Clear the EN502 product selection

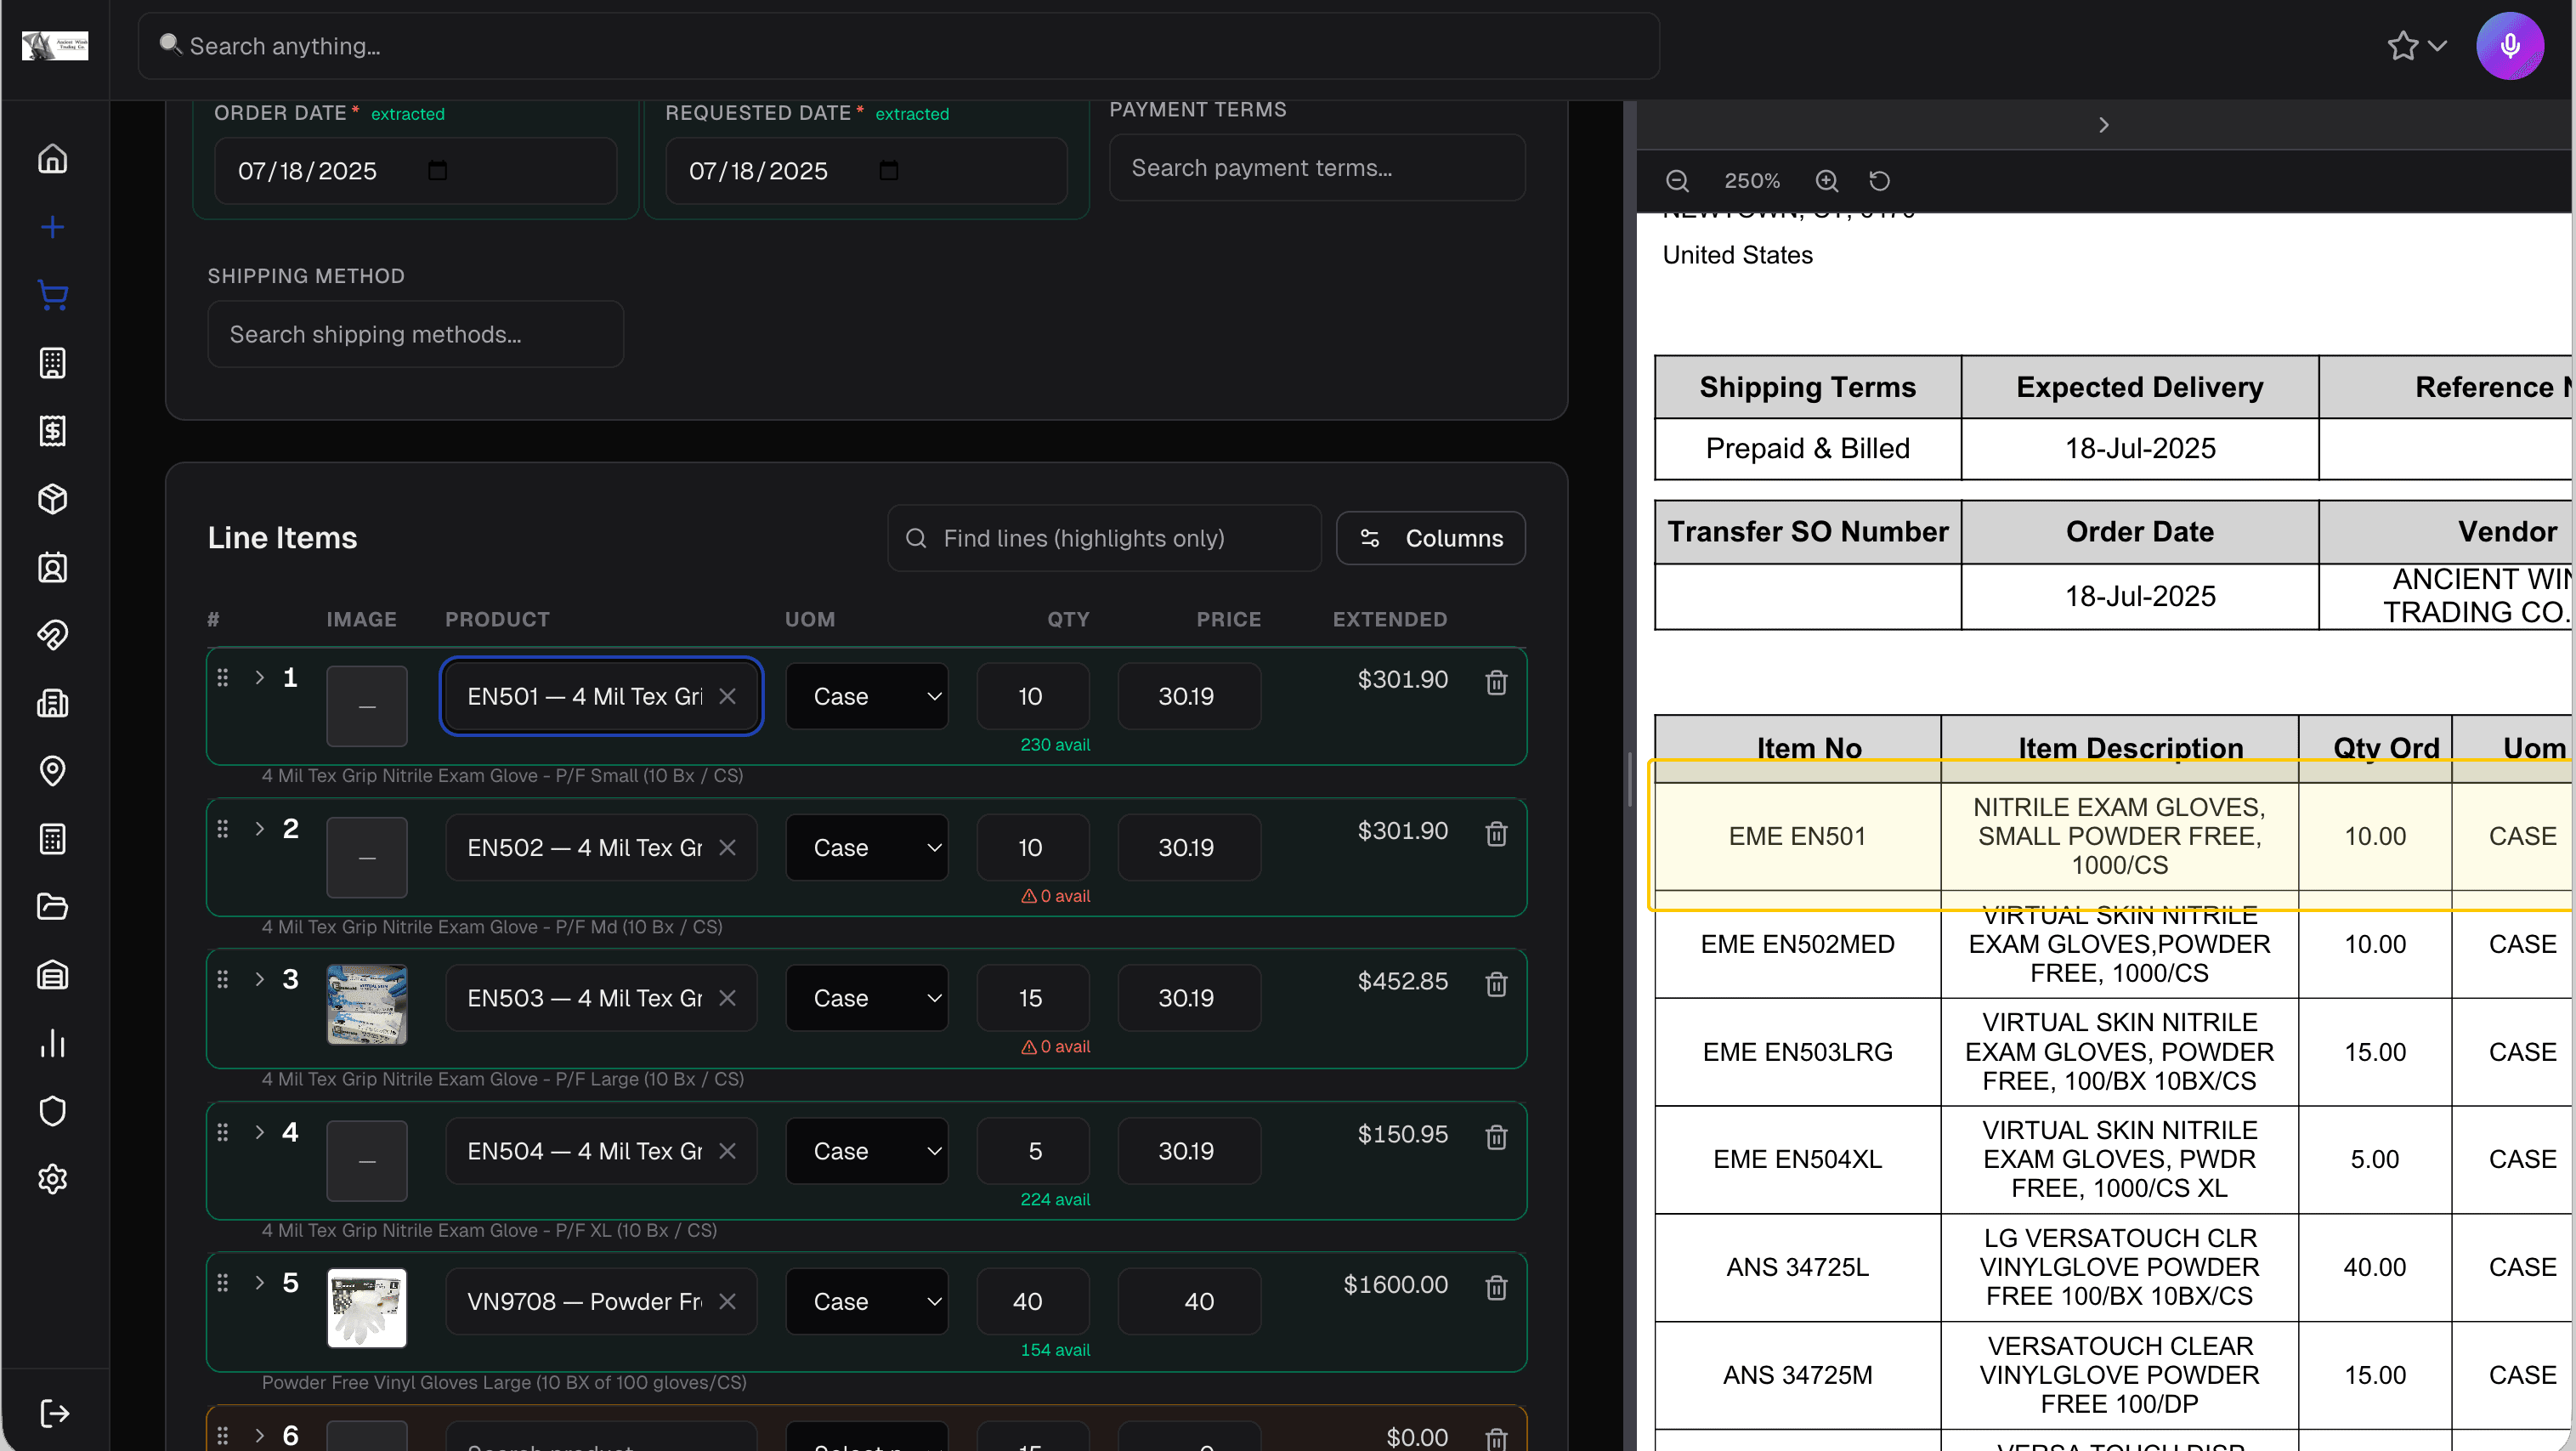(x=727, y=847)
